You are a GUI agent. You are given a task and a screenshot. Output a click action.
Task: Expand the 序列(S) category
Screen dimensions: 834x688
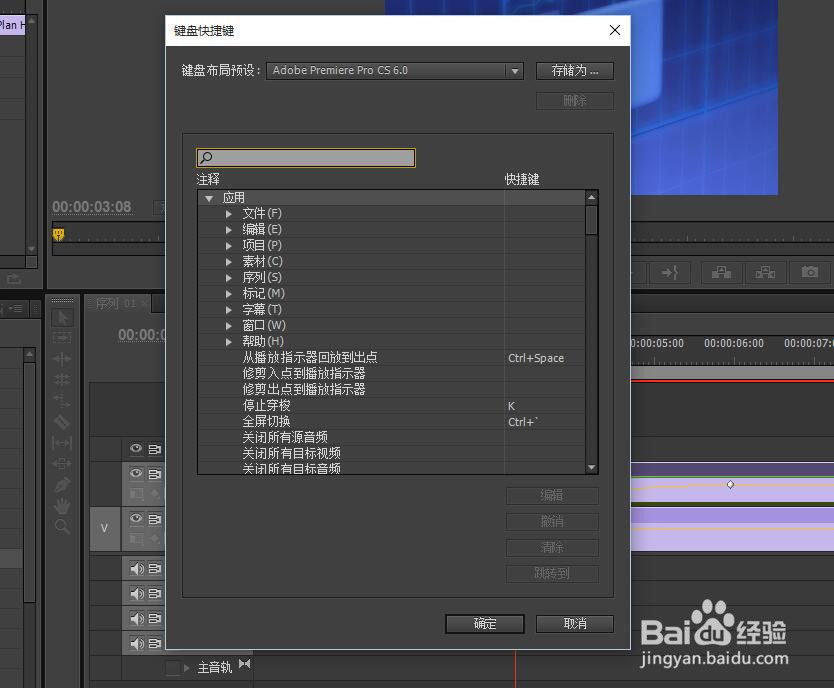click(x=229, y=278)
